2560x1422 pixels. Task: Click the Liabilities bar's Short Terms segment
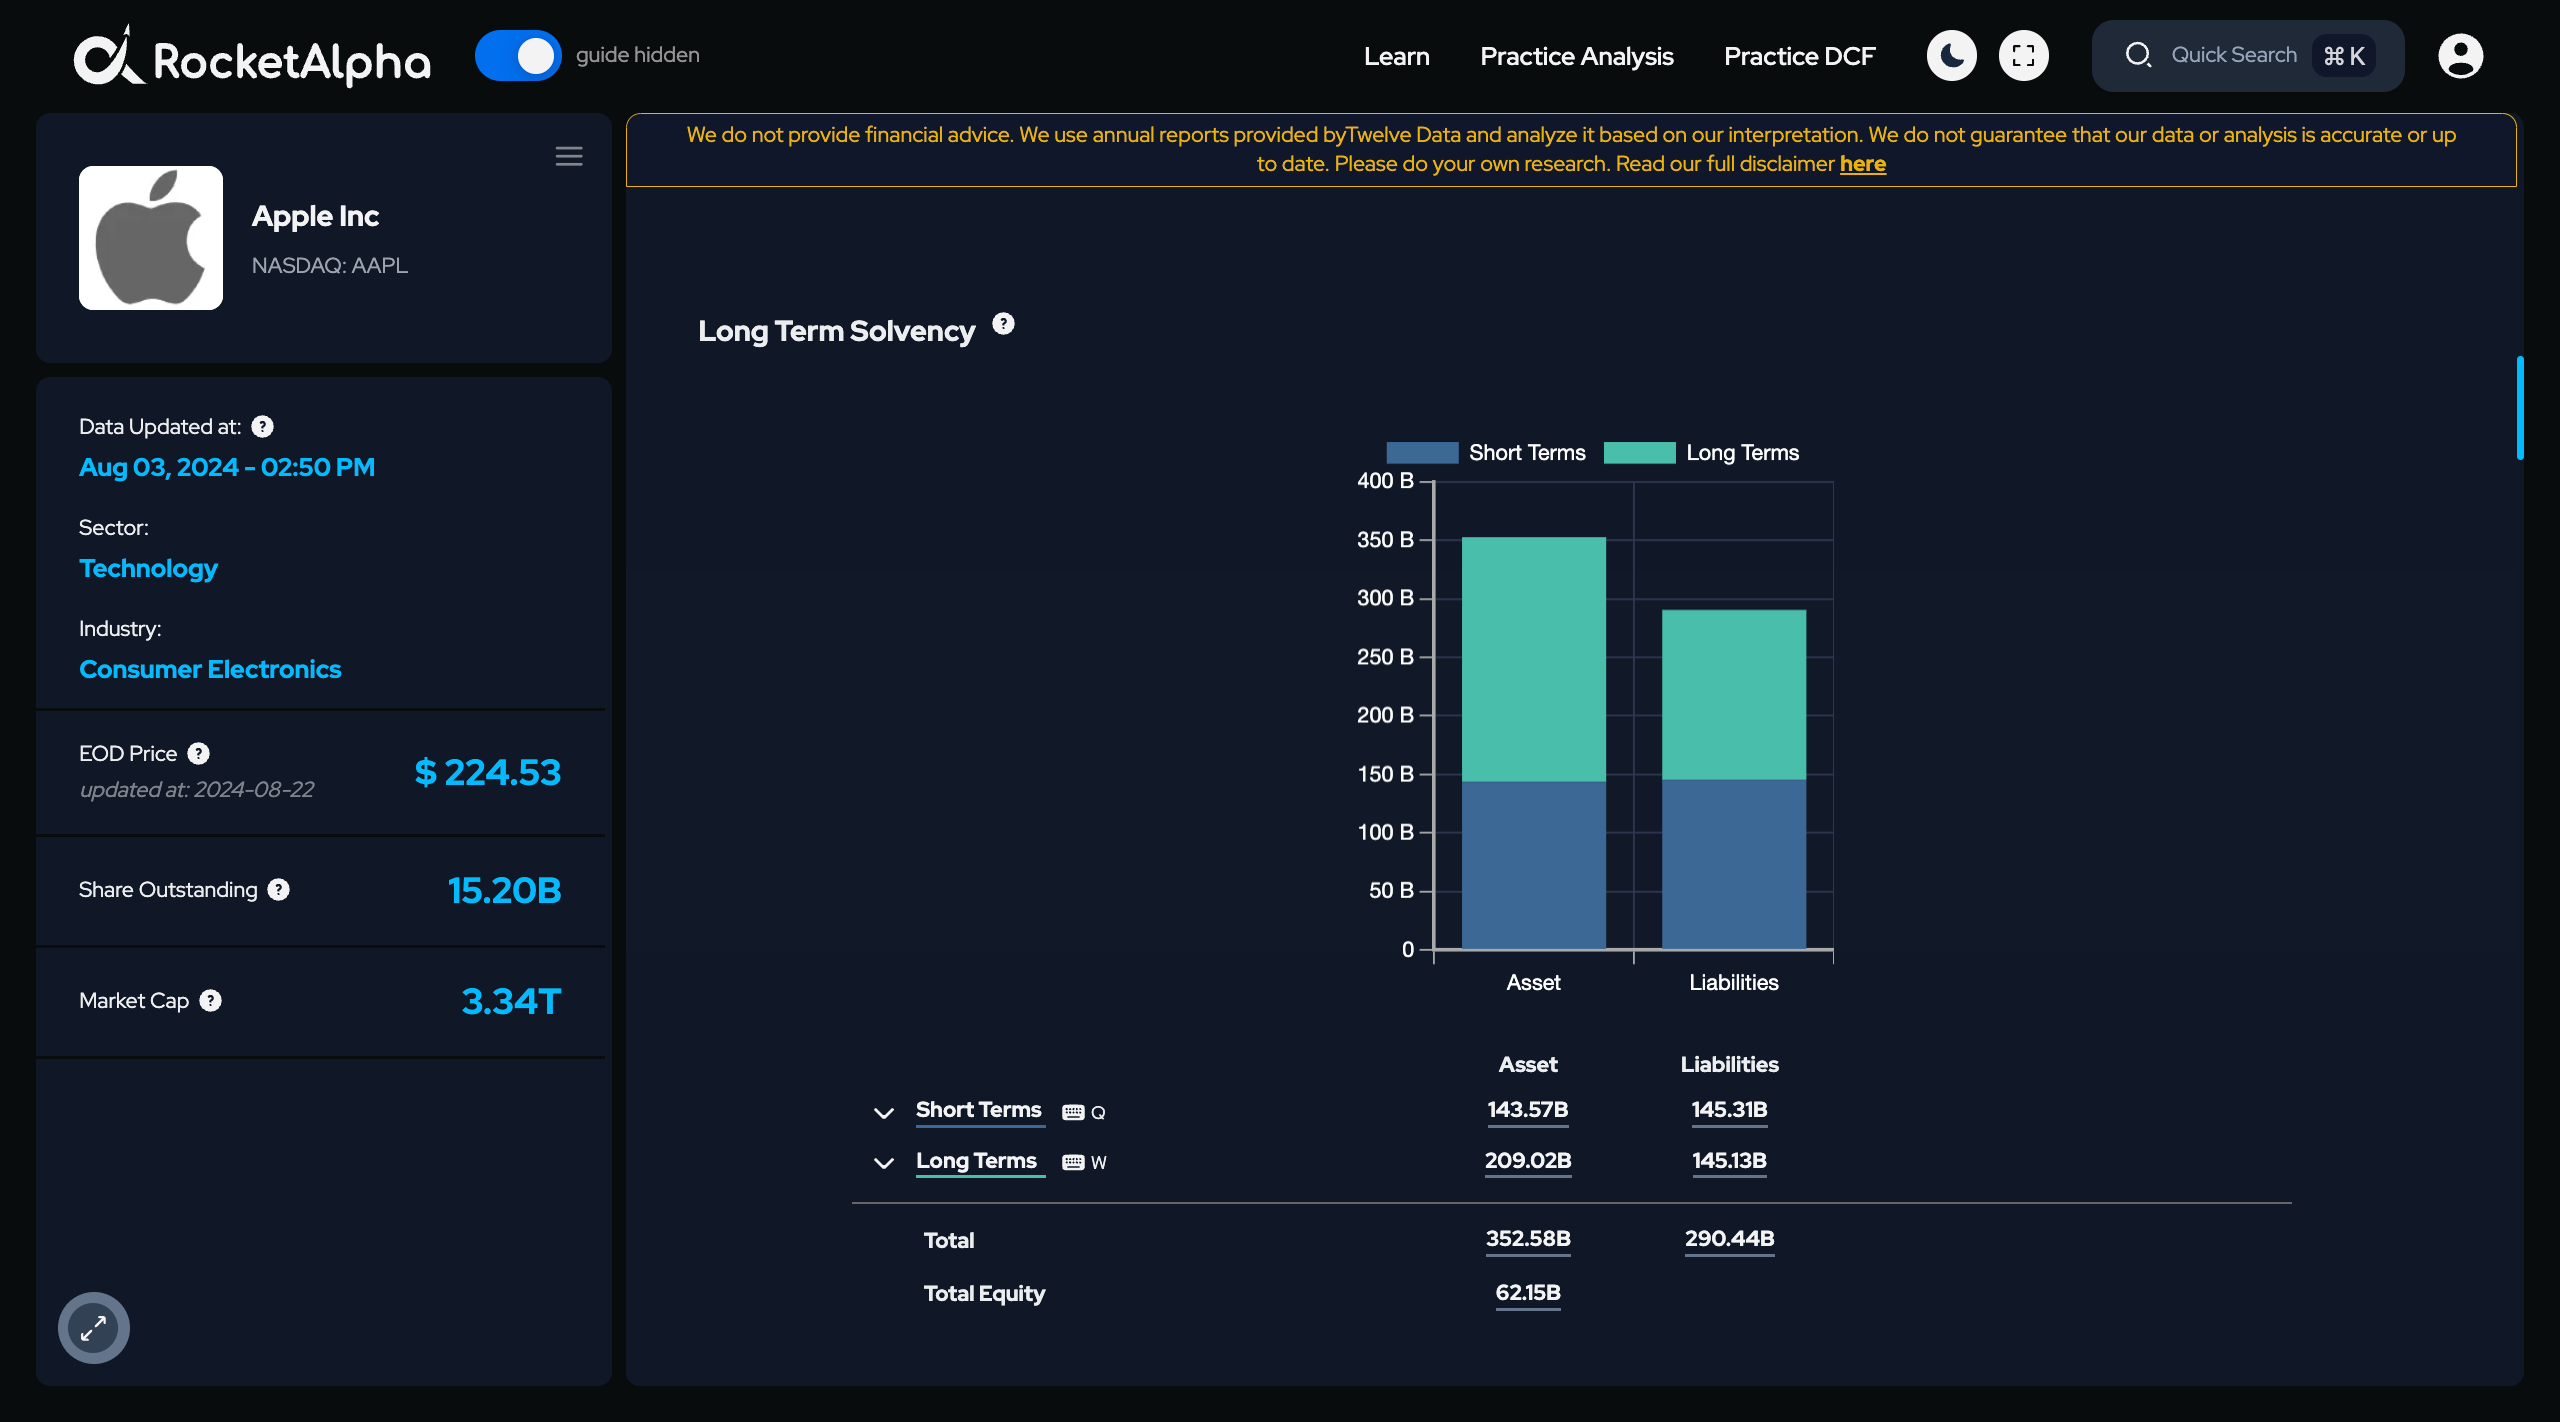(x=1733, y=863)
